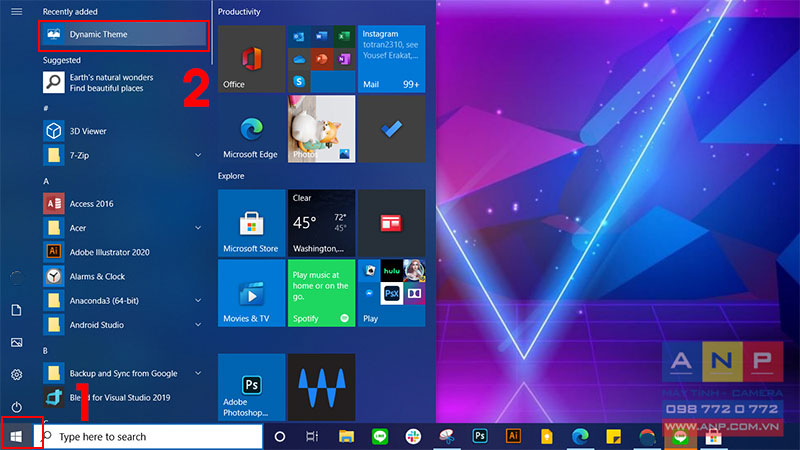Open Google Keep from the taskbar

546,437
